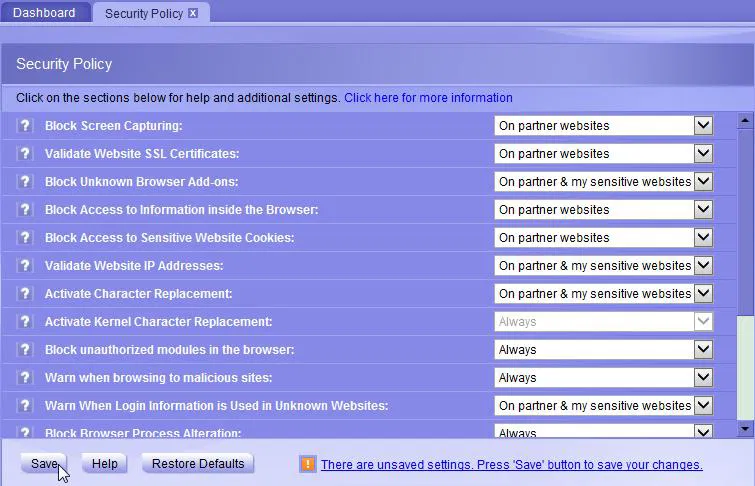This screenshot has width=755, height=486.
Task: Open help for Warn when browsing to malicious sites
Action: 25,377
